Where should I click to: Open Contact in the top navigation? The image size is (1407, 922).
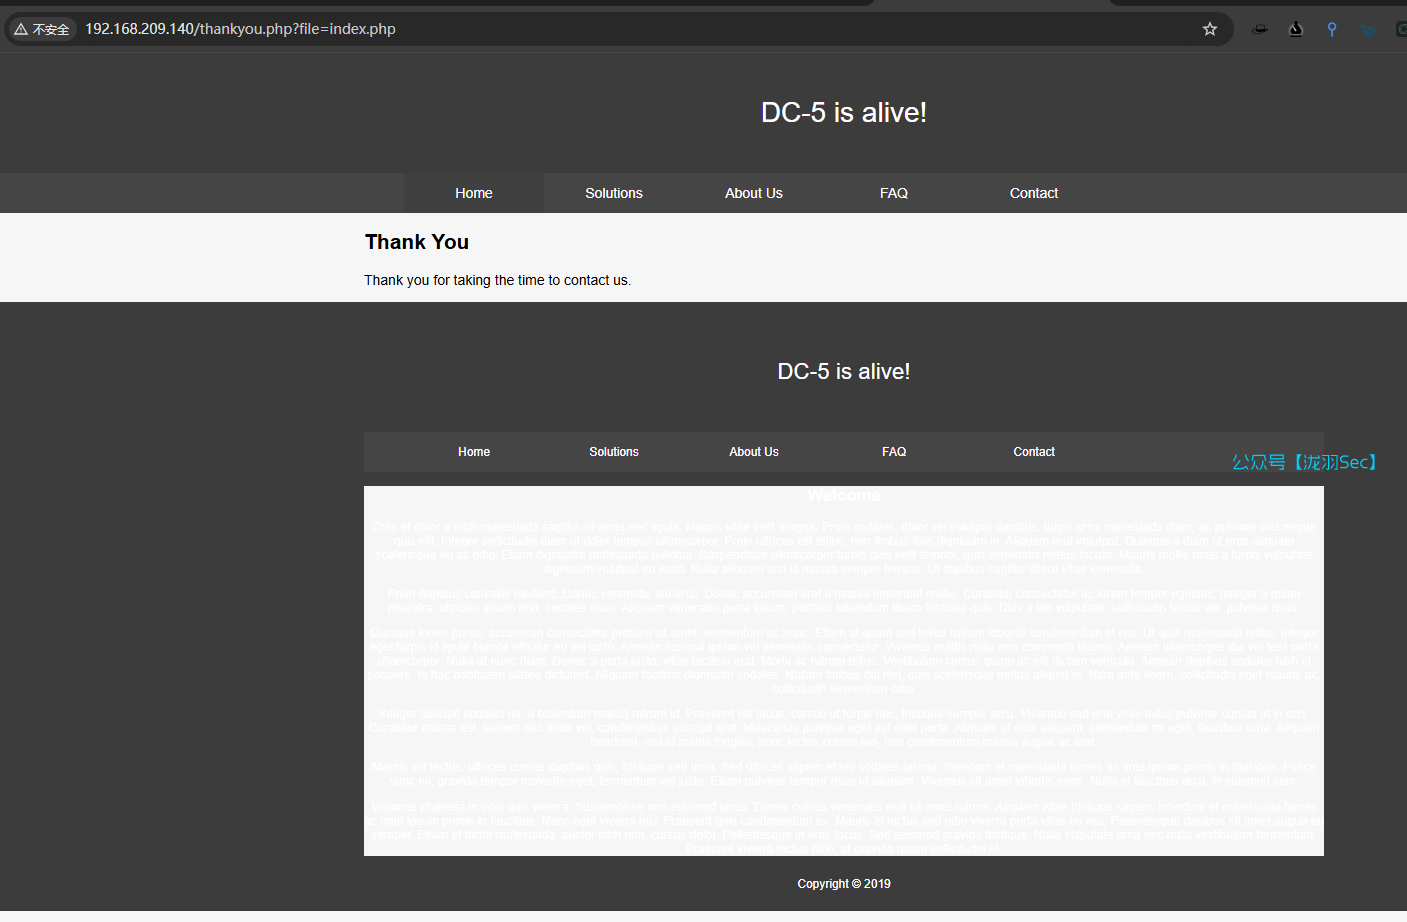click(1034, 193)
